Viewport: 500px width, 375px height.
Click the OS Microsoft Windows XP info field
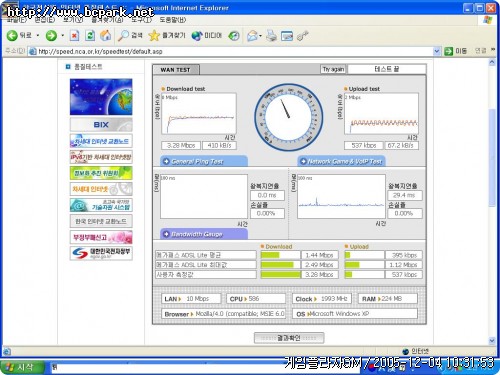[x=355, y=314]
